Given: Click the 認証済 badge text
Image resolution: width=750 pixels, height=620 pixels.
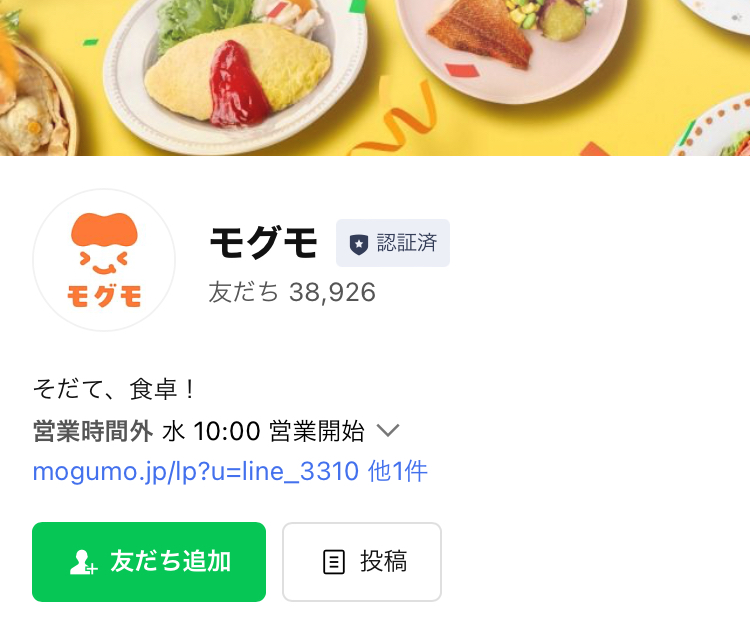Looking at the screenshot, I should tap(407, 243).
